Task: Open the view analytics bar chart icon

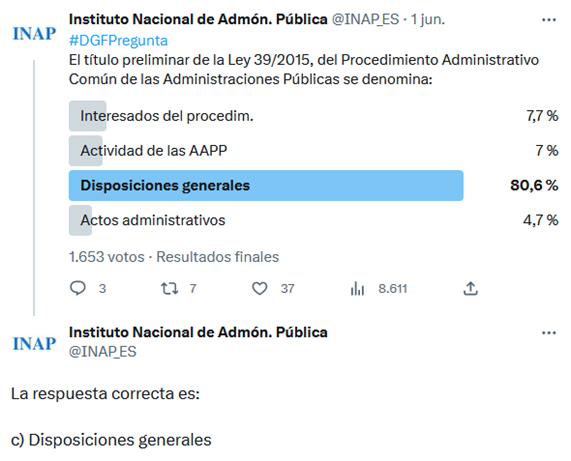Action: pos(357,289)
